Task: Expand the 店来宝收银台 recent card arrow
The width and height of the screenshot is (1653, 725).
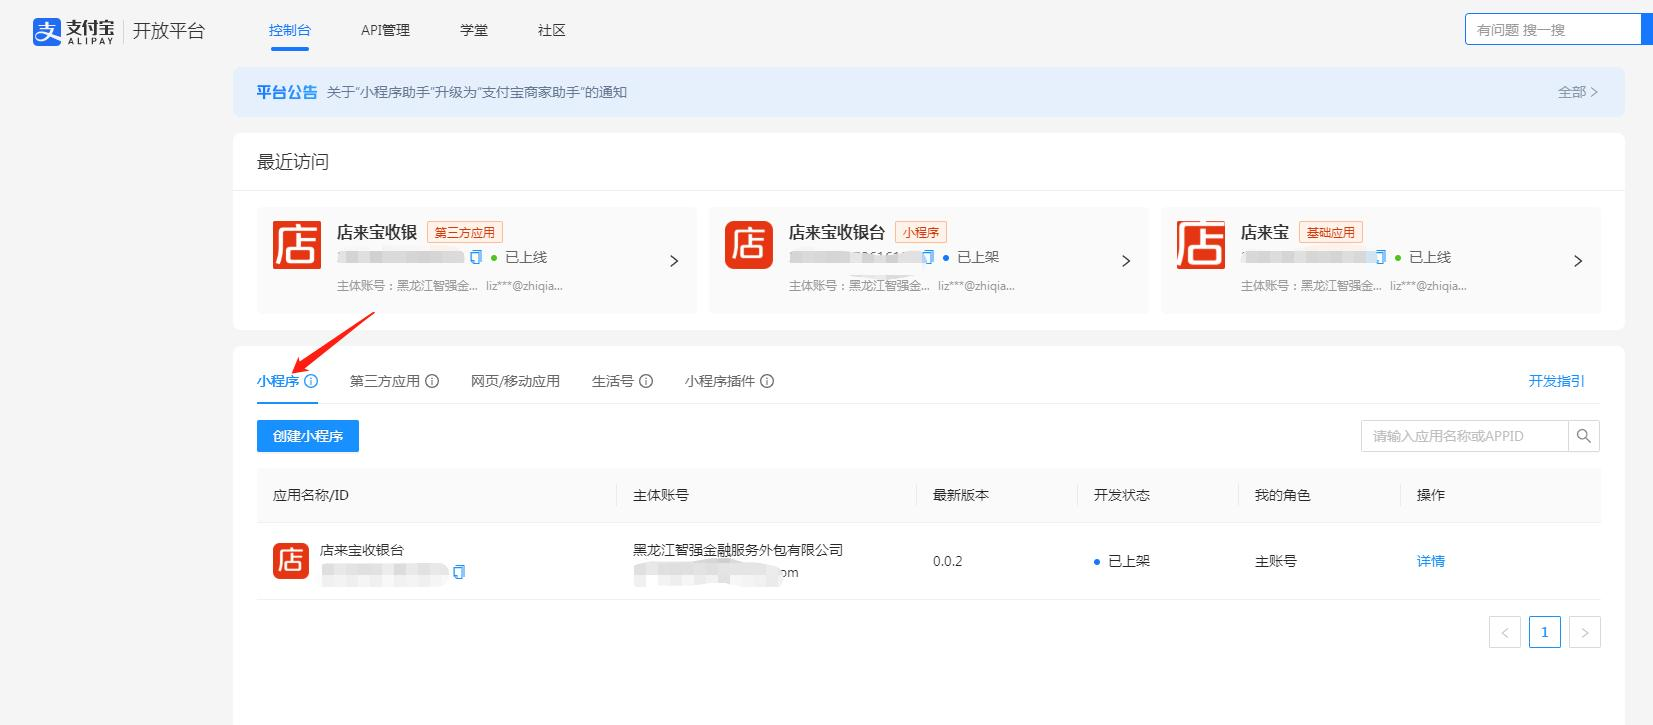Action: [1126, 261]
